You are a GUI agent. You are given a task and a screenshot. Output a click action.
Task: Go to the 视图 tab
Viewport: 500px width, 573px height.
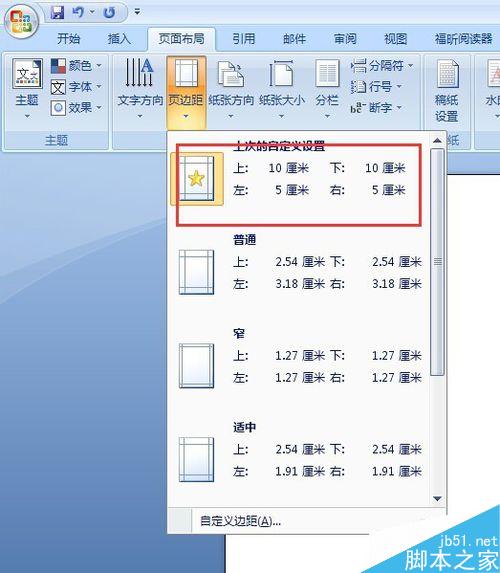pyautogui.click(x=395, y=39)
